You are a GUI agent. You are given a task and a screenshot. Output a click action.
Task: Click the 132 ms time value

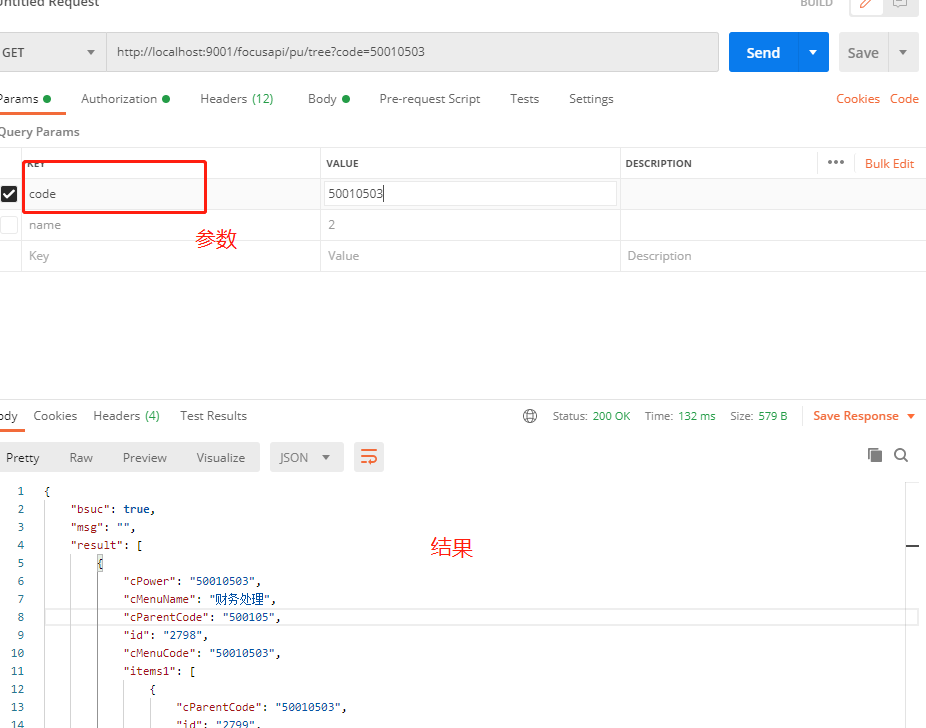pyautogui.click(x=696, y=416)
